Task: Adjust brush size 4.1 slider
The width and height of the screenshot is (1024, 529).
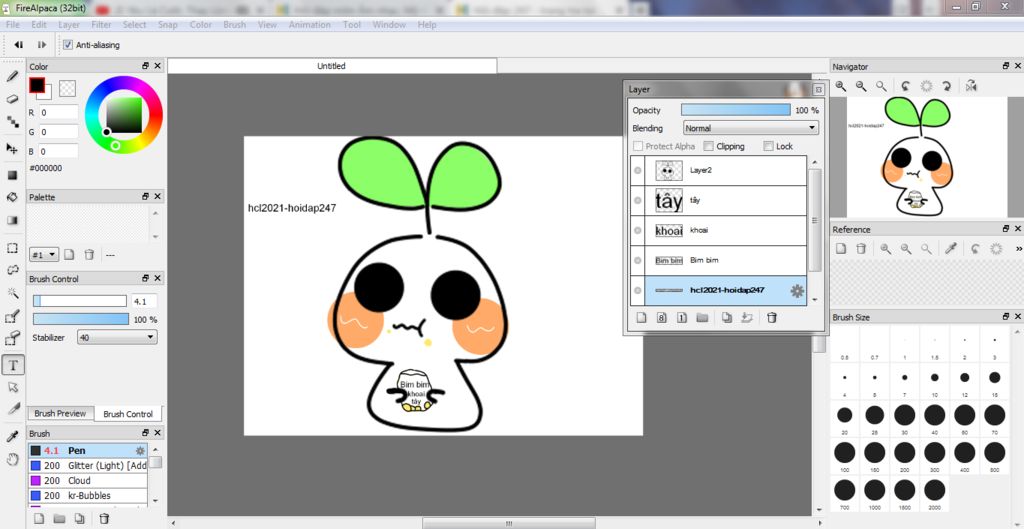Action: [x=80, y=301]
